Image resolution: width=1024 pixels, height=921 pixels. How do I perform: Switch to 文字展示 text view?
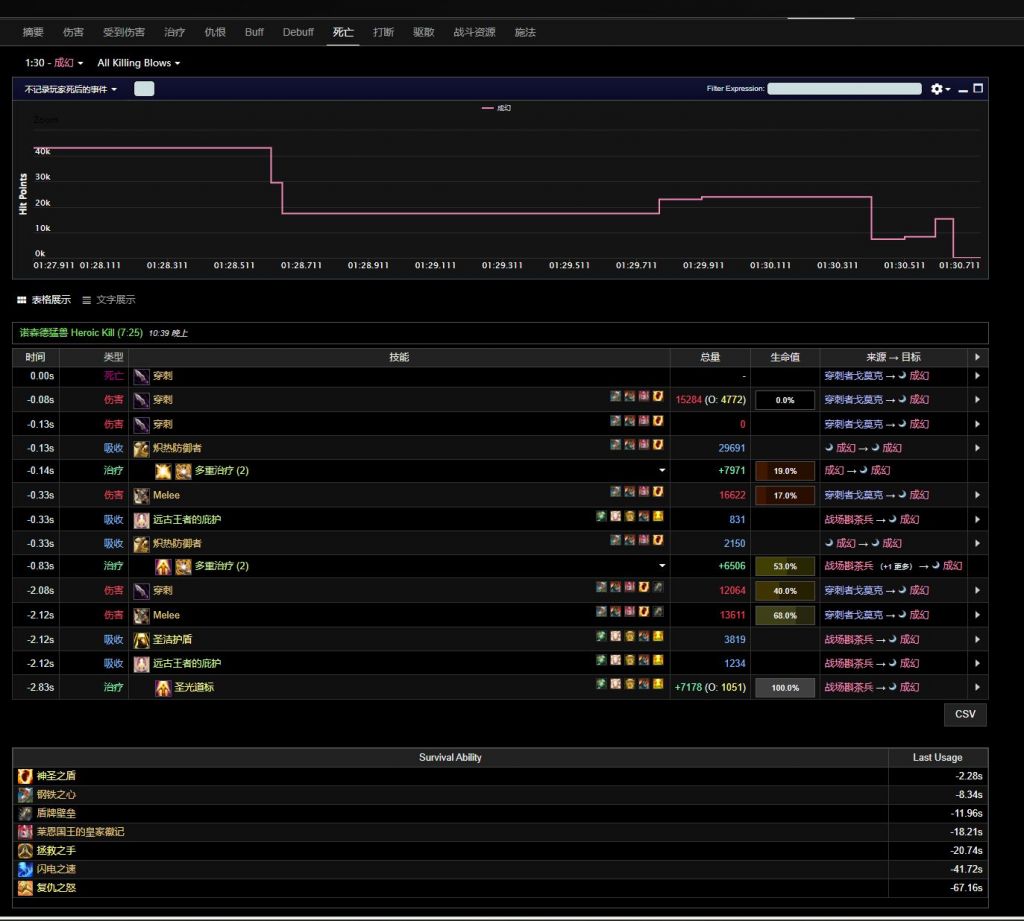click(x=108, y=300)
